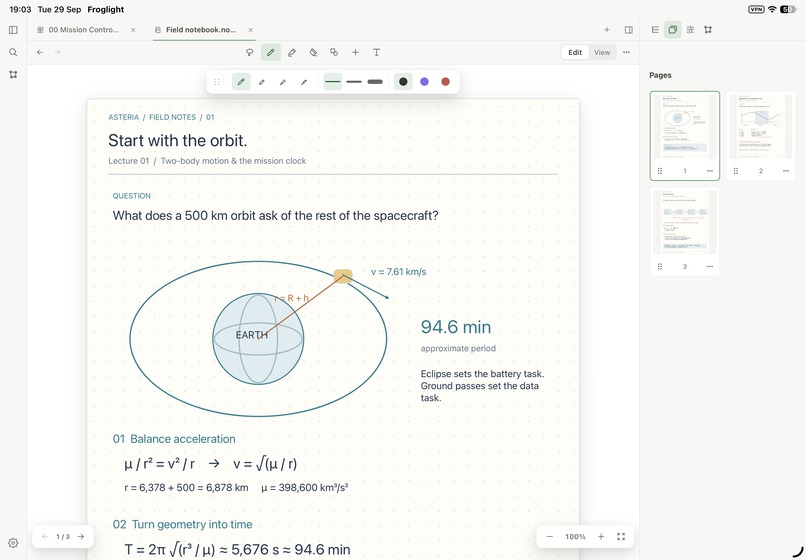
Task: Open the toolbar more options ellipsis
Action: (626, 52)
